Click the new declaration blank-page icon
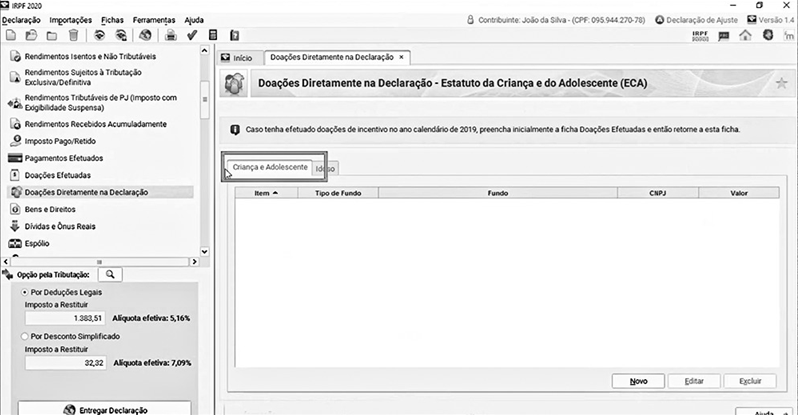Screen dimensions: 798x415 pyautogui.click(x=11, y=35)
